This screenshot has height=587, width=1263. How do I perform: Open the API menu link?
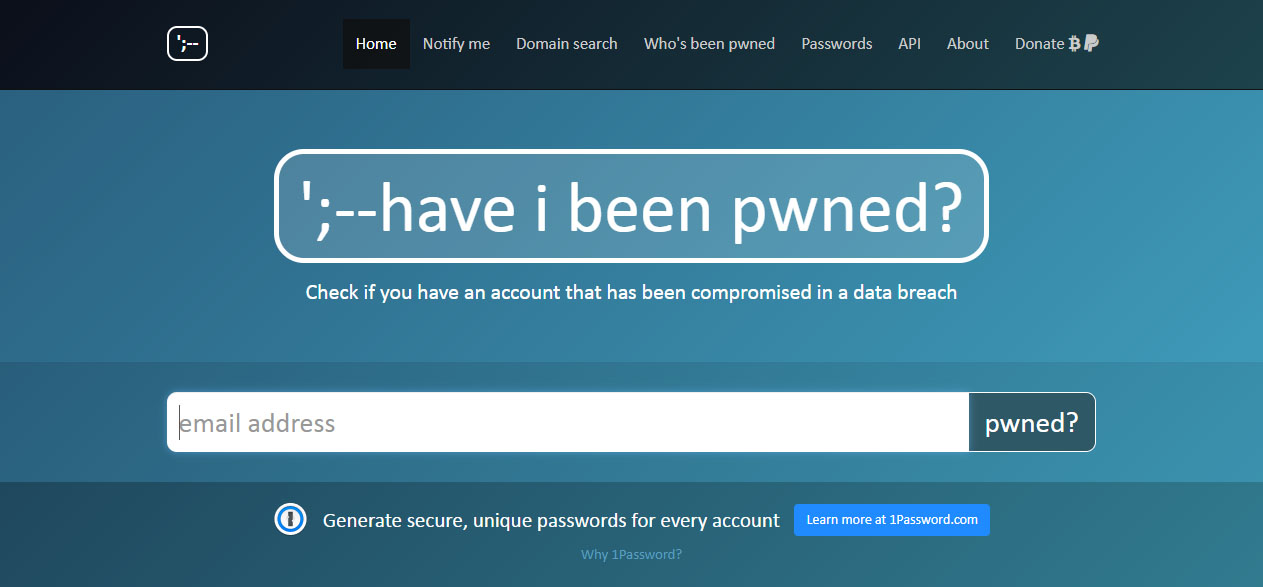pos(909,44)
